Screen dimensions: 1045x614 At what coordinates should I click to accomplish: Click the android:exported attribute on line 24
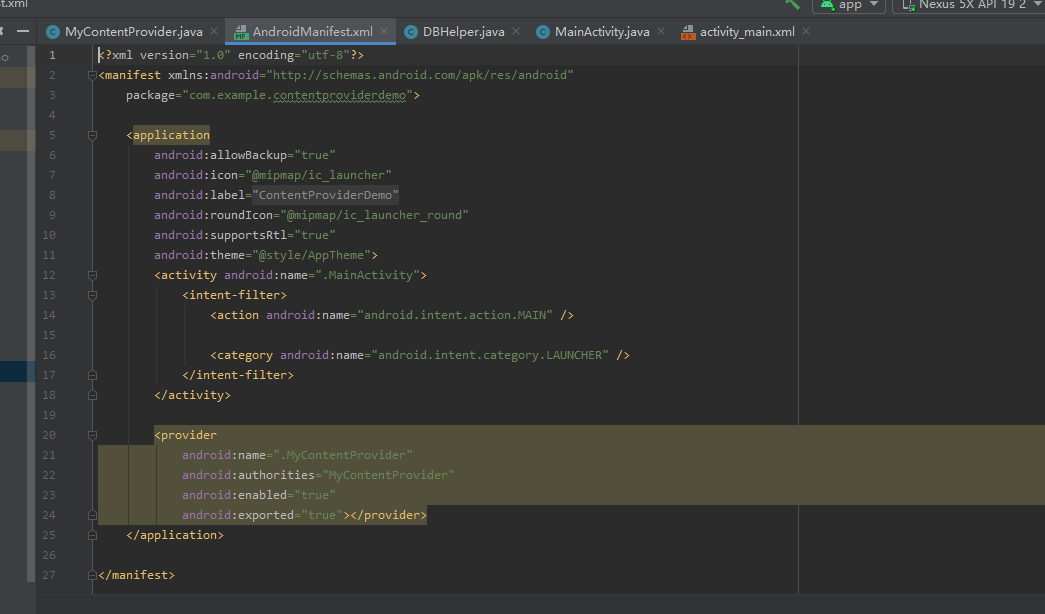[x=238, y=515]
